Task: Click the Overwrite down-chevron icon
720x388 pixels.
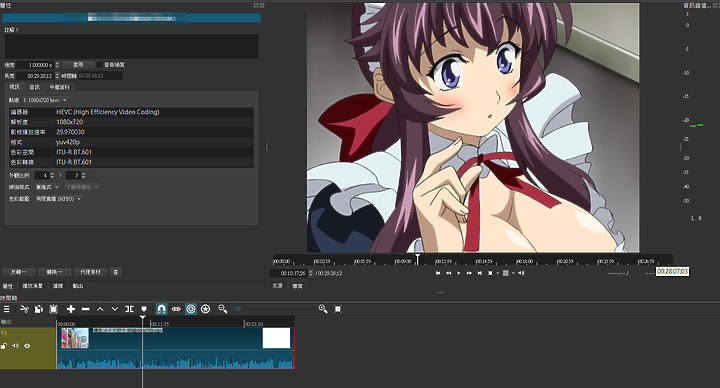Action: coord(115,309)
